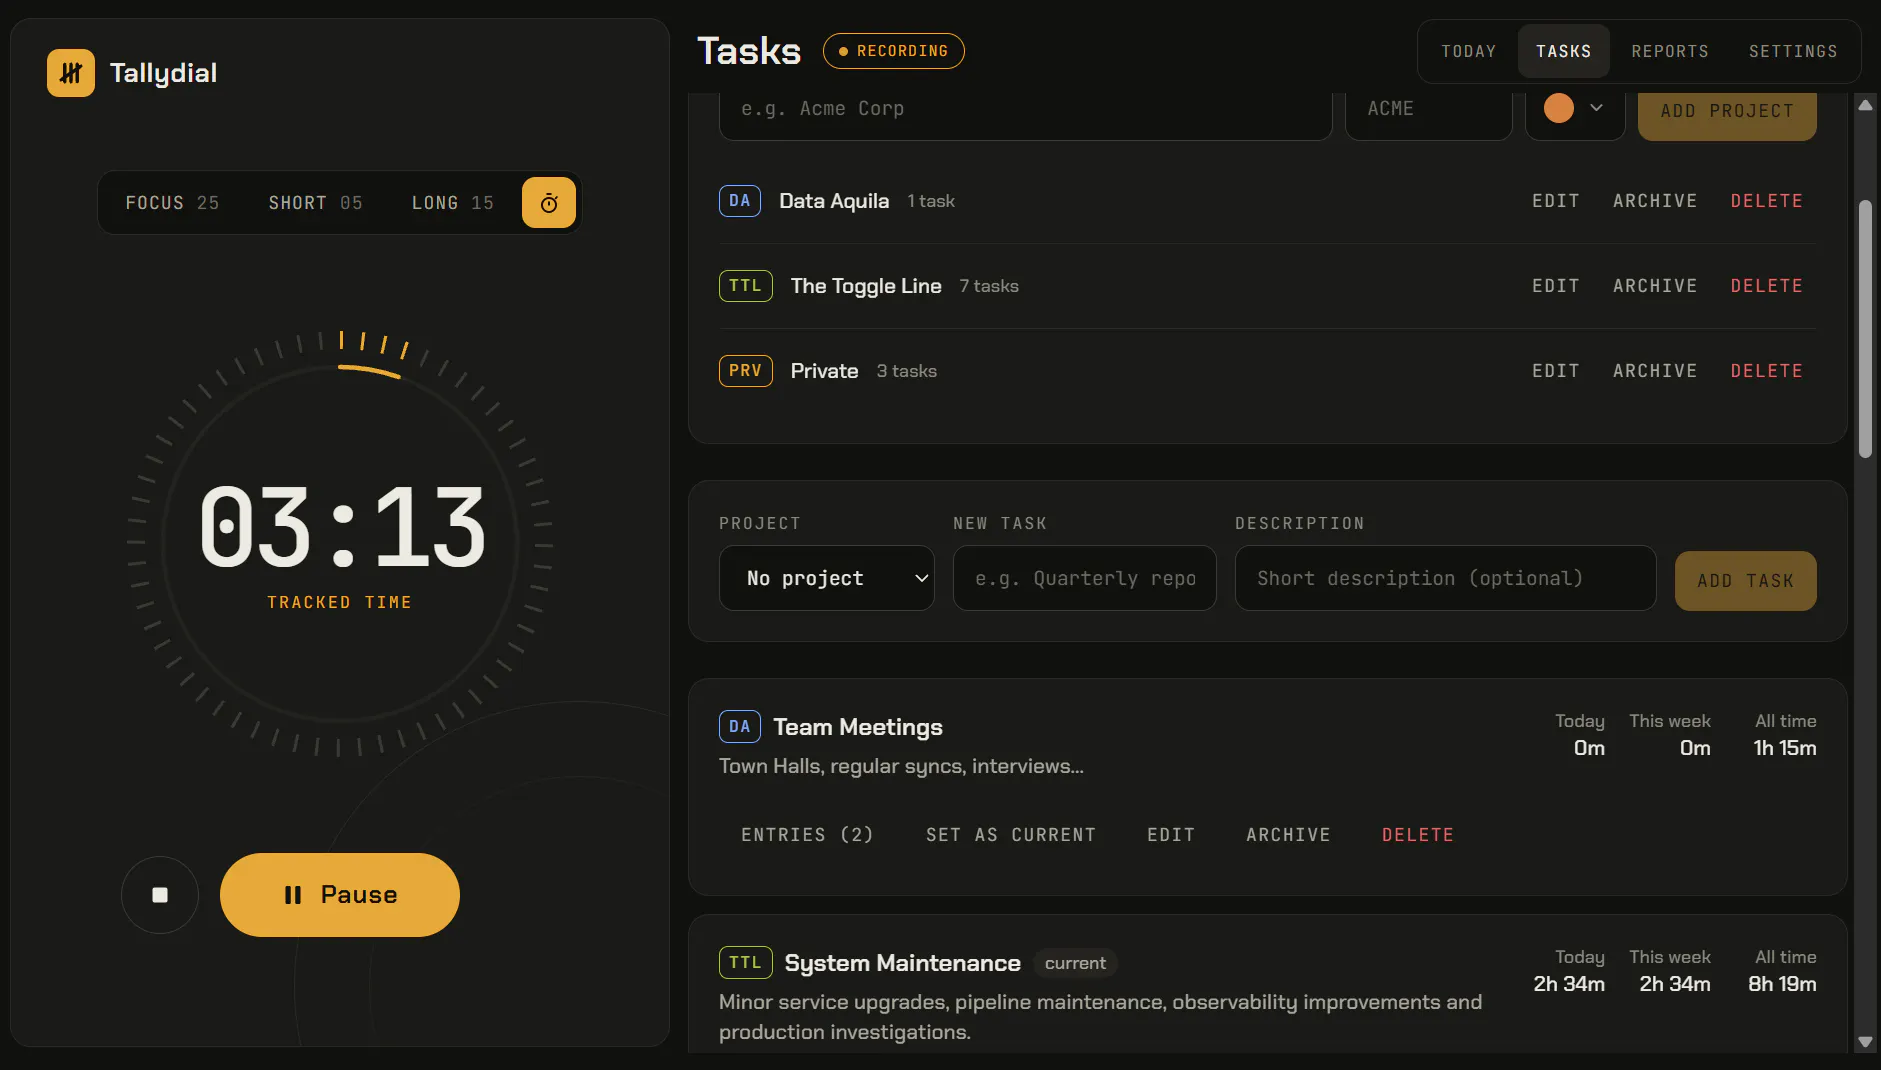Edit the Team Meetings task
Image resolution: width=1881 pixels, height=1070 pixels.
pos(1171,835)
